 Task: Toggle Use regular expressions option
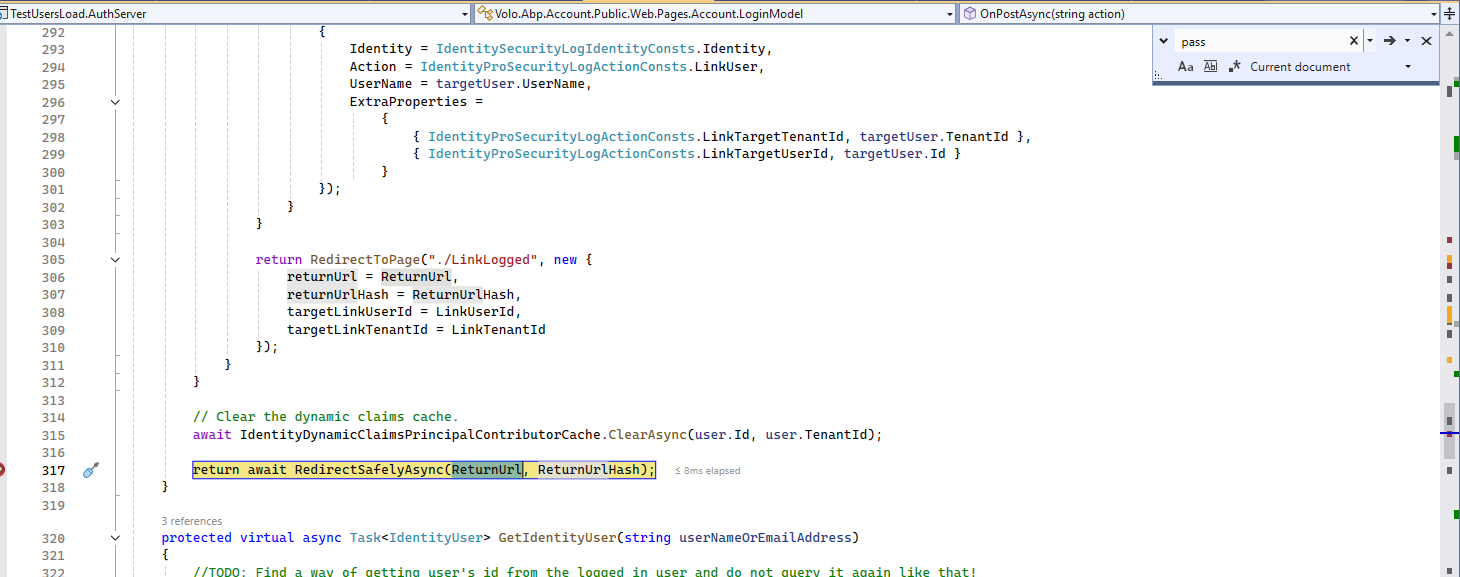click(x=1236, y=67)
